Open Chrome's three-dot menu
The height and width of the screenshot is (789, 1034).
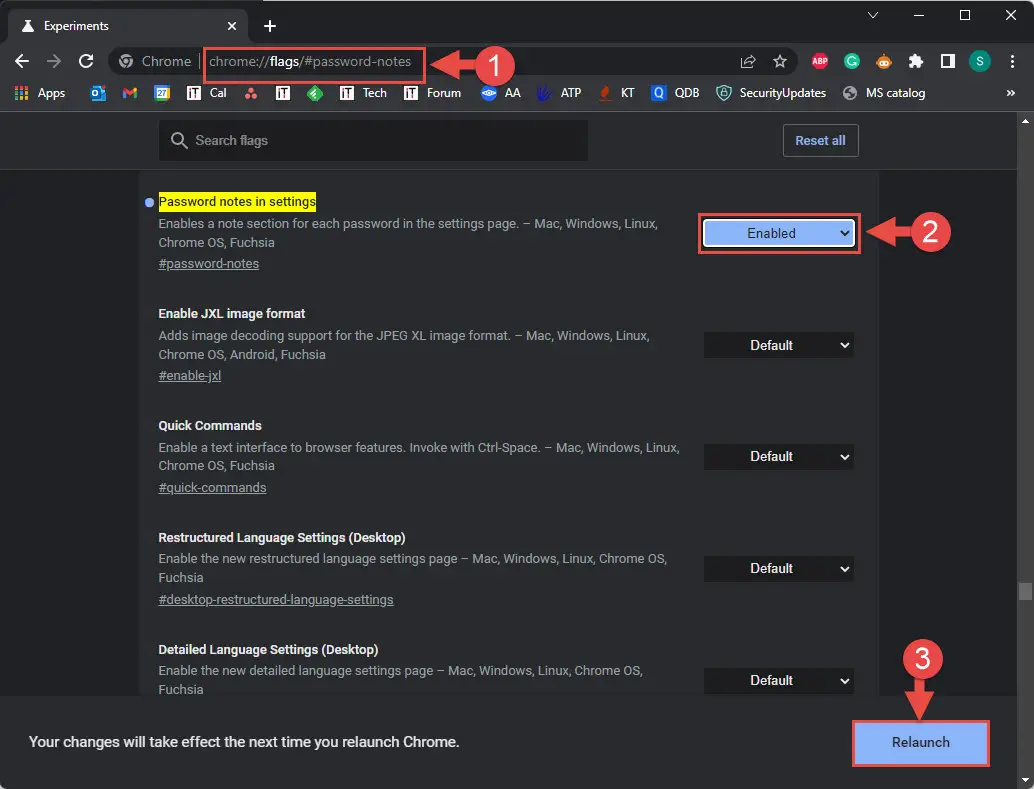click(1012, 61)
